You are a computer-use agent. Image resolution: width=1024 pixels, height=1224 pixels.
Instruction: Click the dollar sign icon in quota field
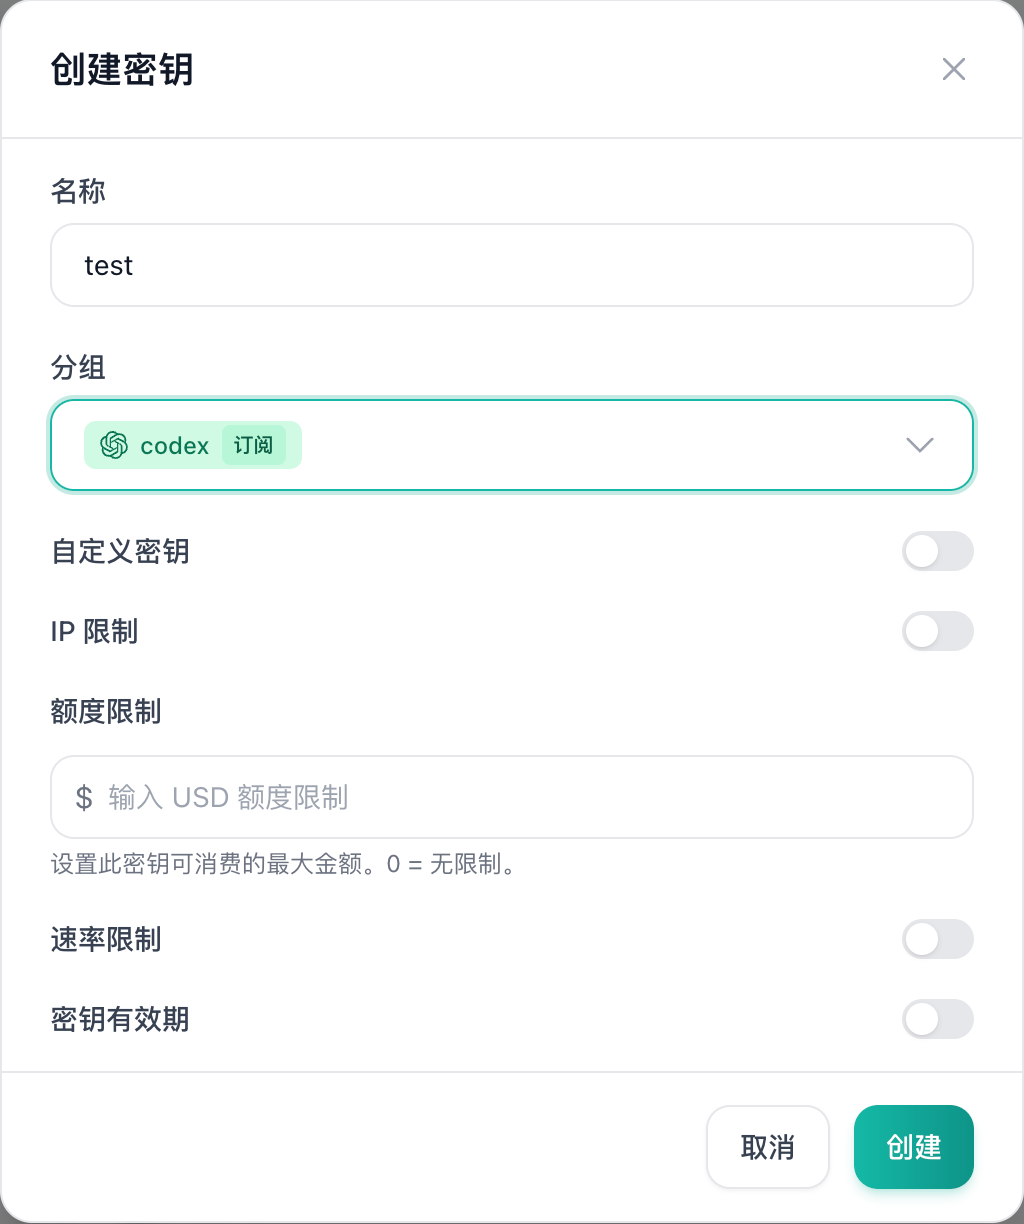[x=84, y=797]
